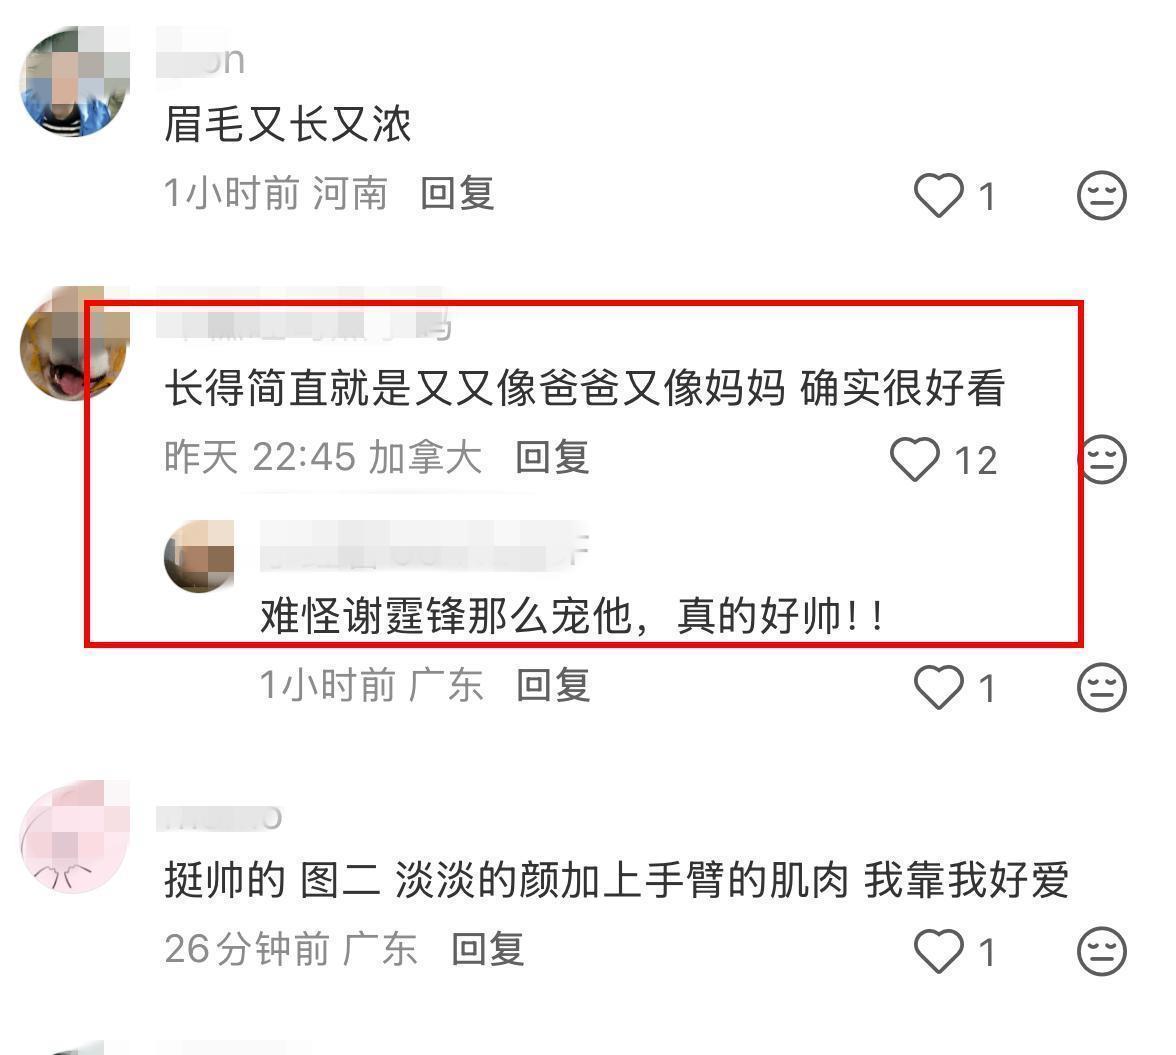Reply to the 26分钟前 广东 comment
Screen dimensions: 1176x1055
(488, 949)
